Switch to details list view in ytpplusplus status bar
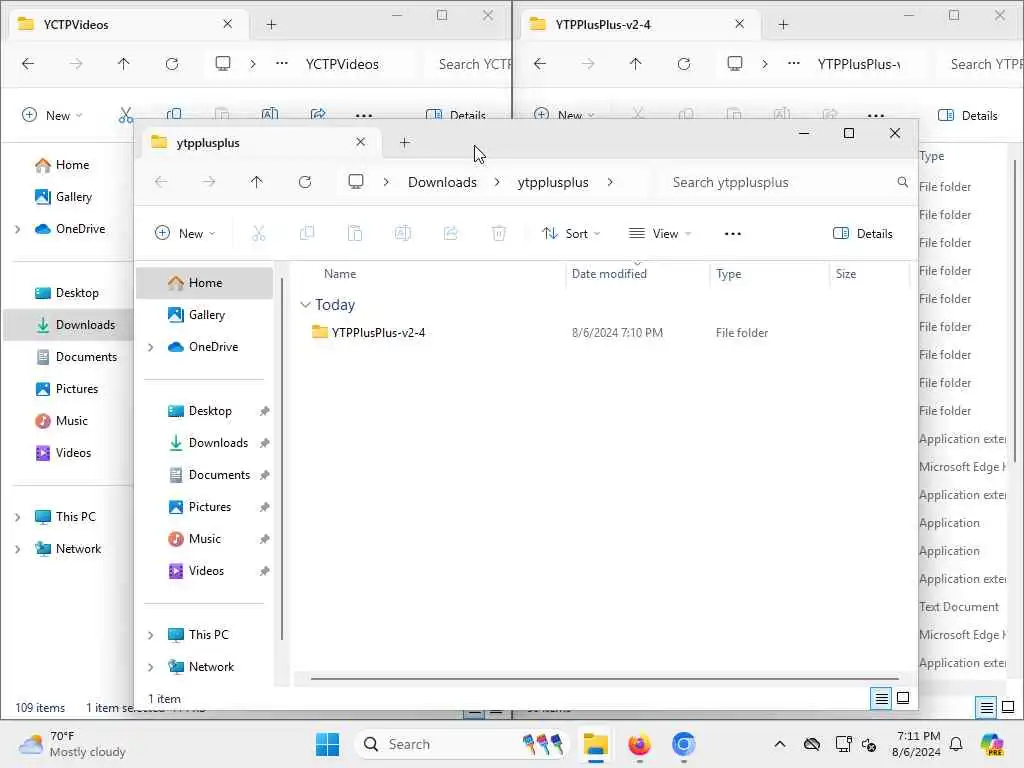 [x=881, y=699]
